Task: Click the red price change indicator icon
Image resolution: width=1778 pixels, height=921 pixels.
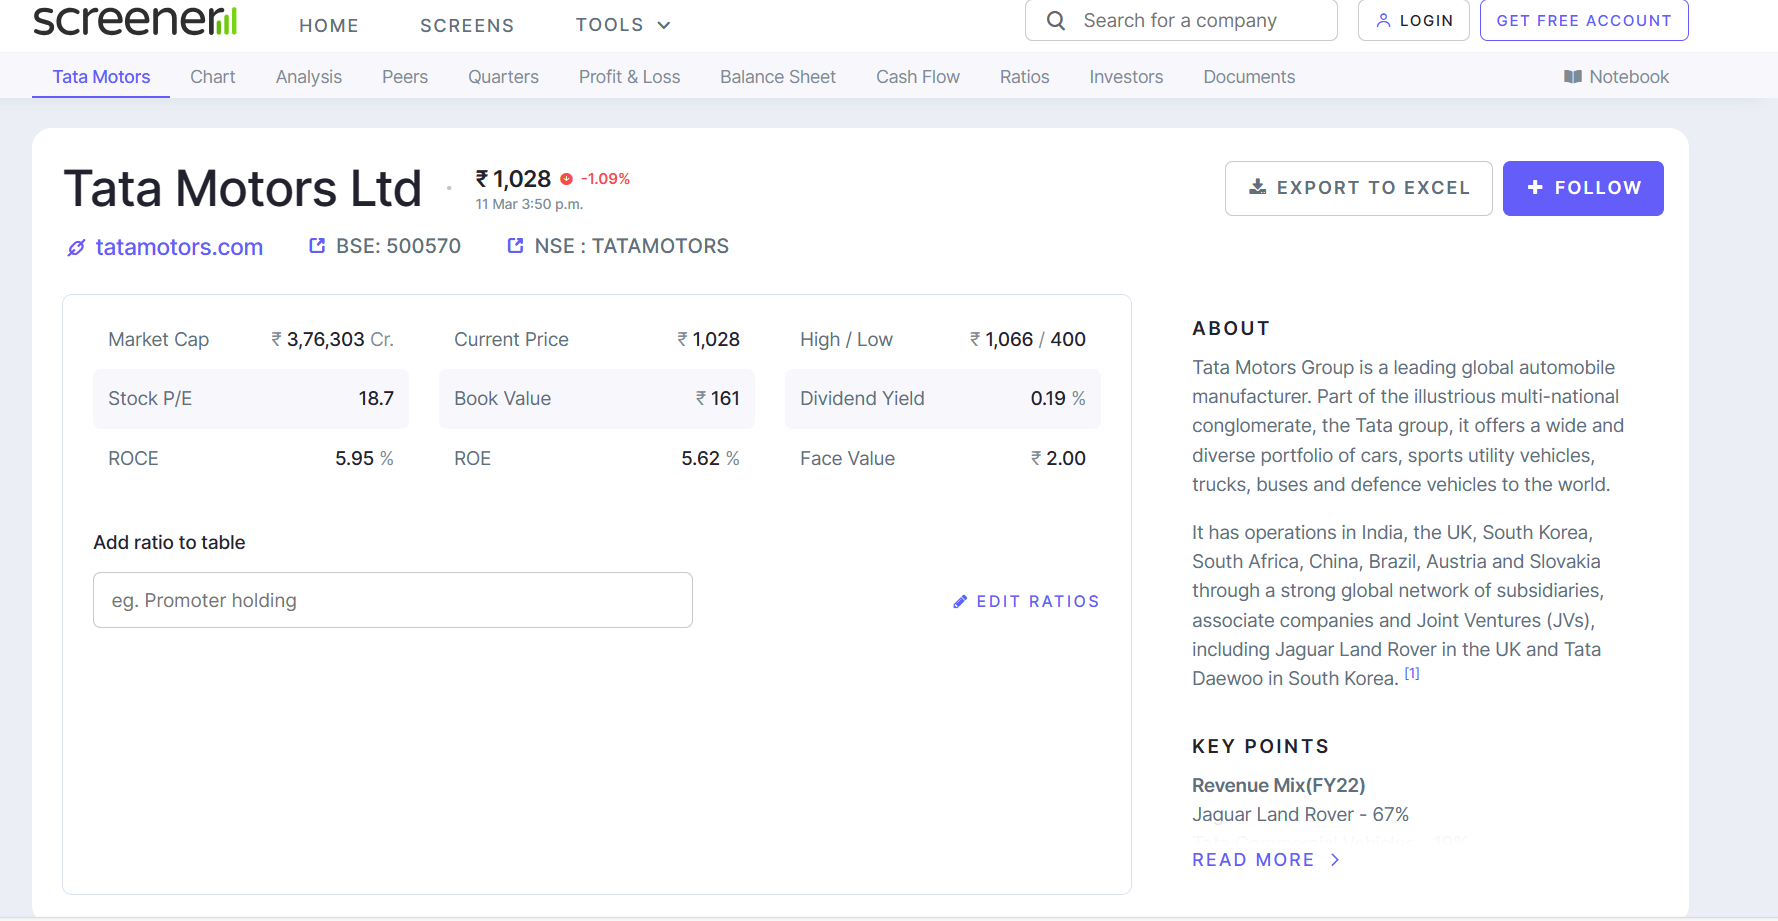Action: pyautogui.click(x=566, y=179)
